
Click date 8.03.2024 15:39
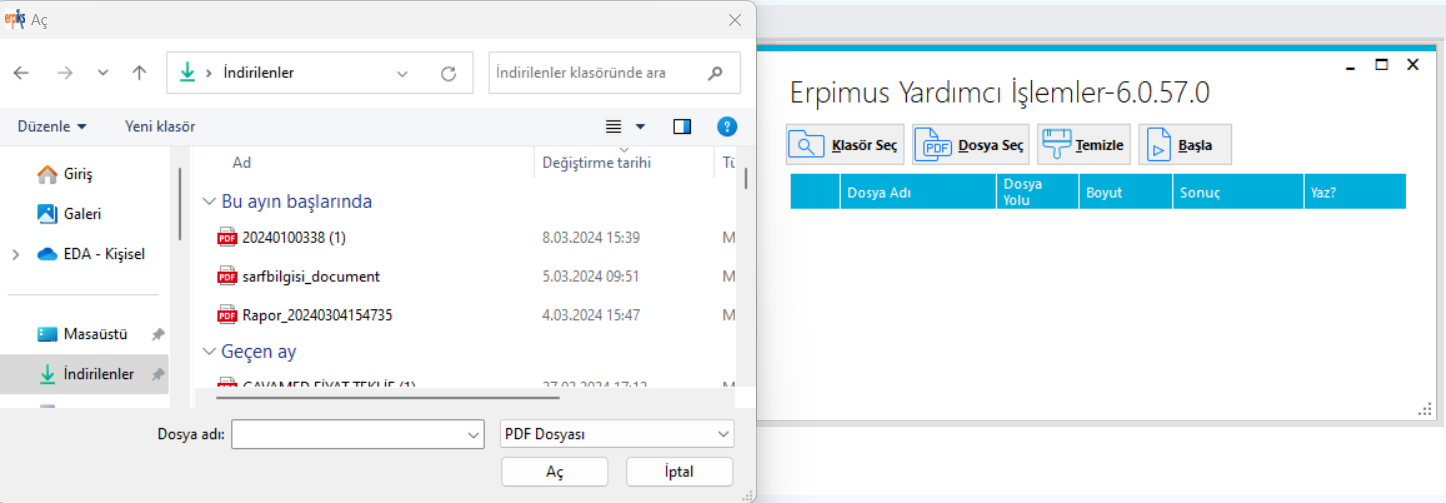tap(591, 237)
